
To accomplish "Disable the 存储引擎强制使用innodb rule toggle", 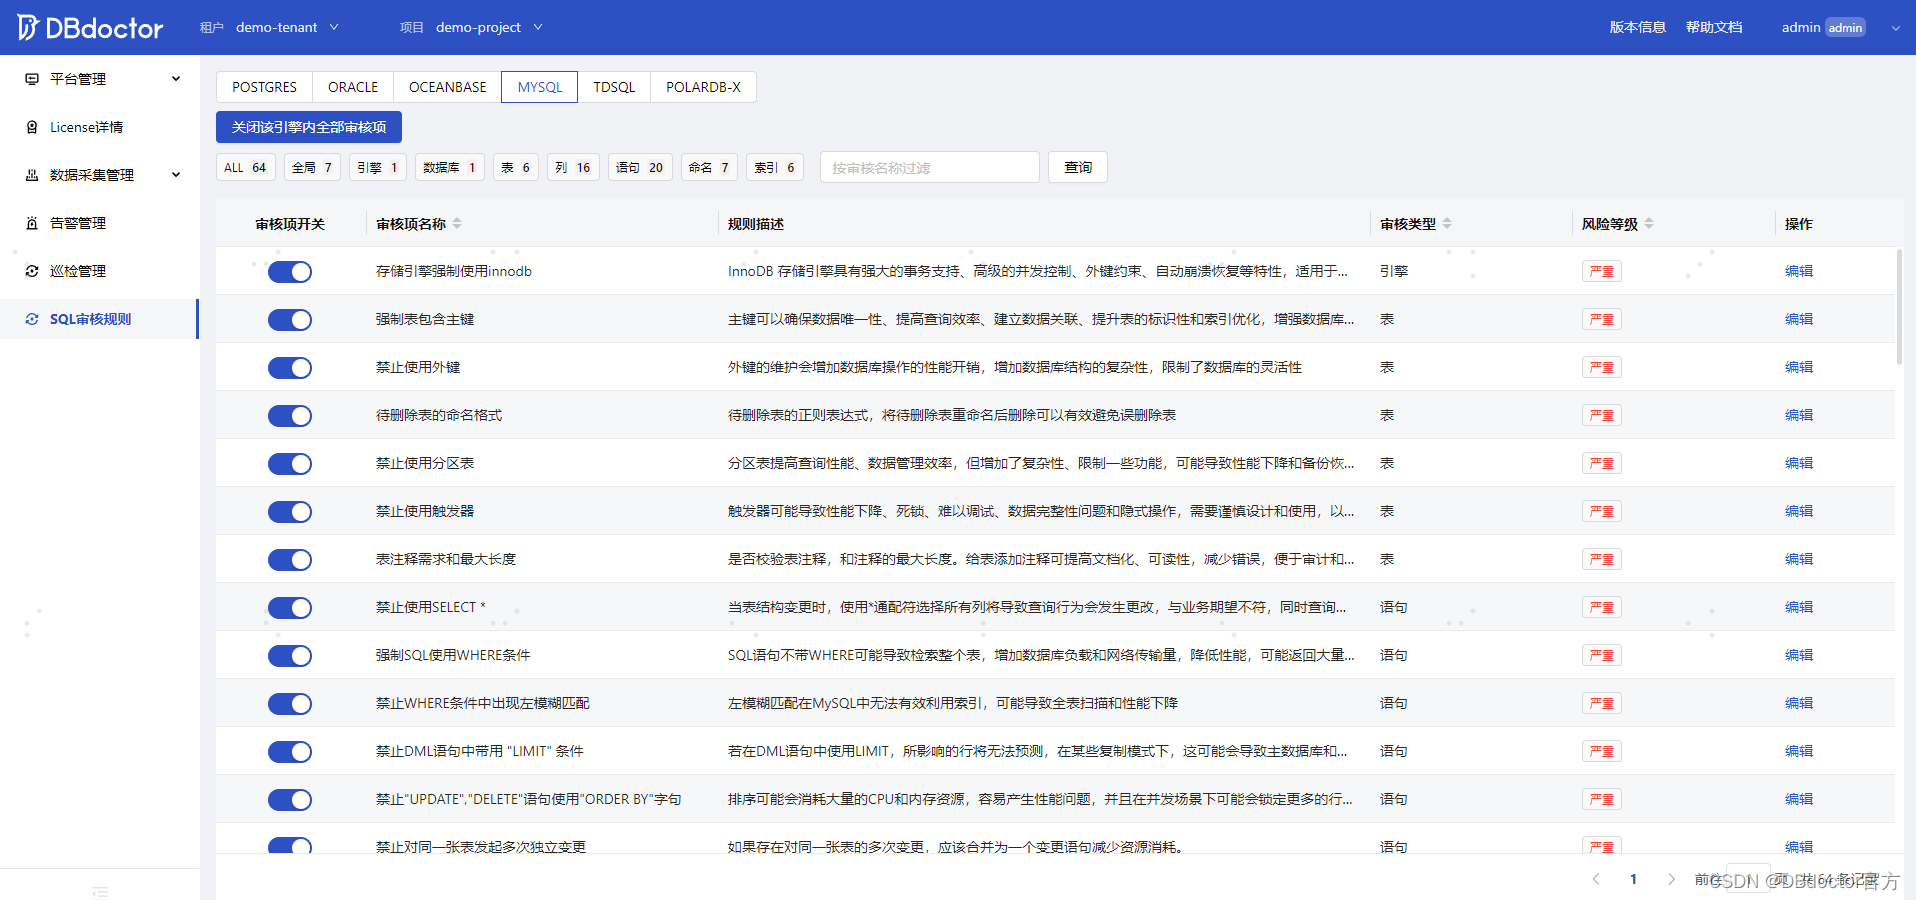I will (289, 271).
